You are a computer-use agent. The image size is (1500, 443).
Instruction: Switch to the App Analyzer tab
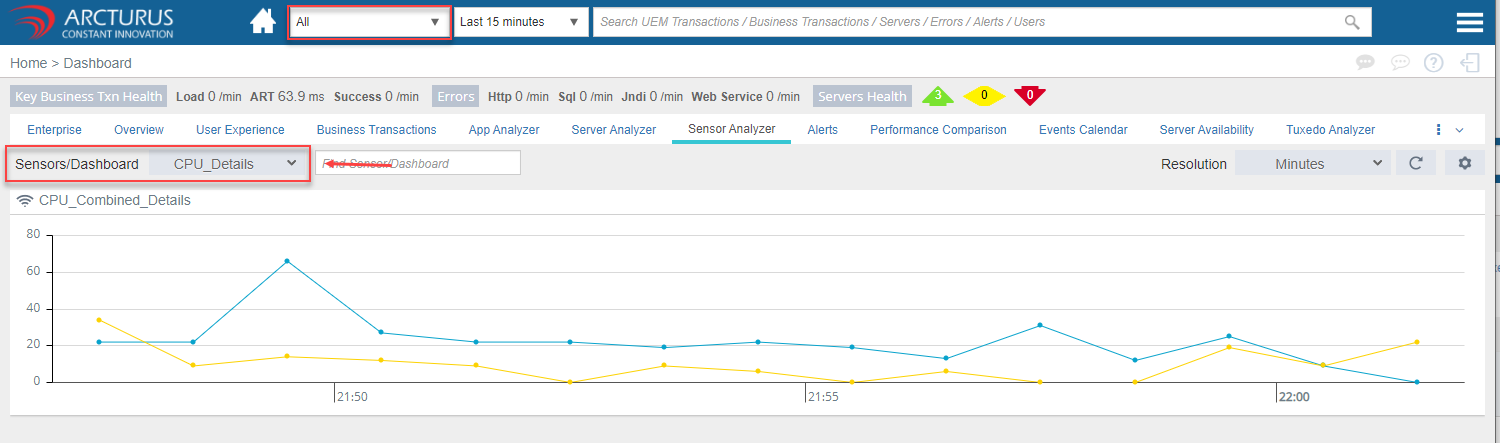tap(504, 130)
